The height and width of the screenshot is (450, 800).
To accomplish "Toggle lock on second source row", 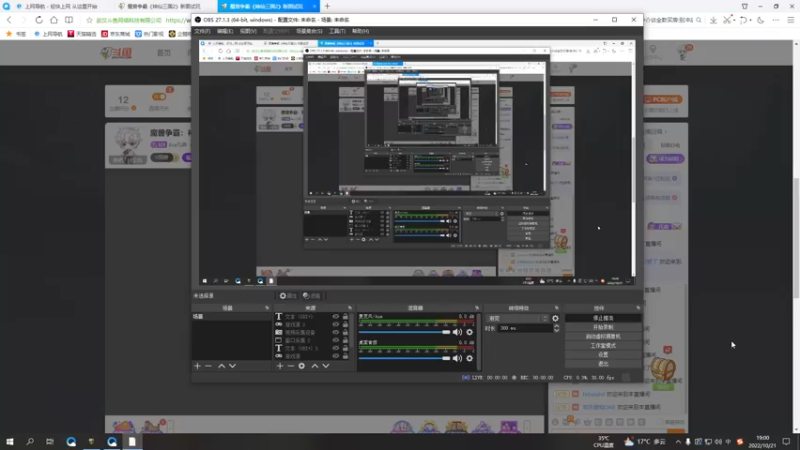I will [x=345, y=324].
